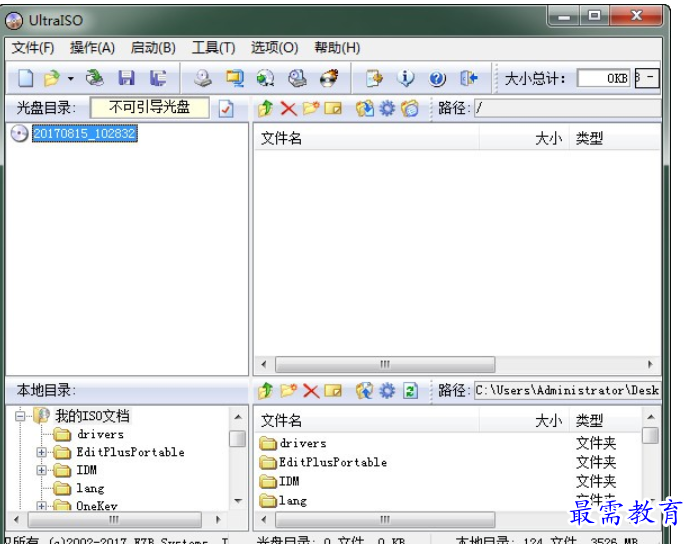Expand the EditPlusPortable tree node
The height and width of the screenshot is (544, 691).
(41, 452)
